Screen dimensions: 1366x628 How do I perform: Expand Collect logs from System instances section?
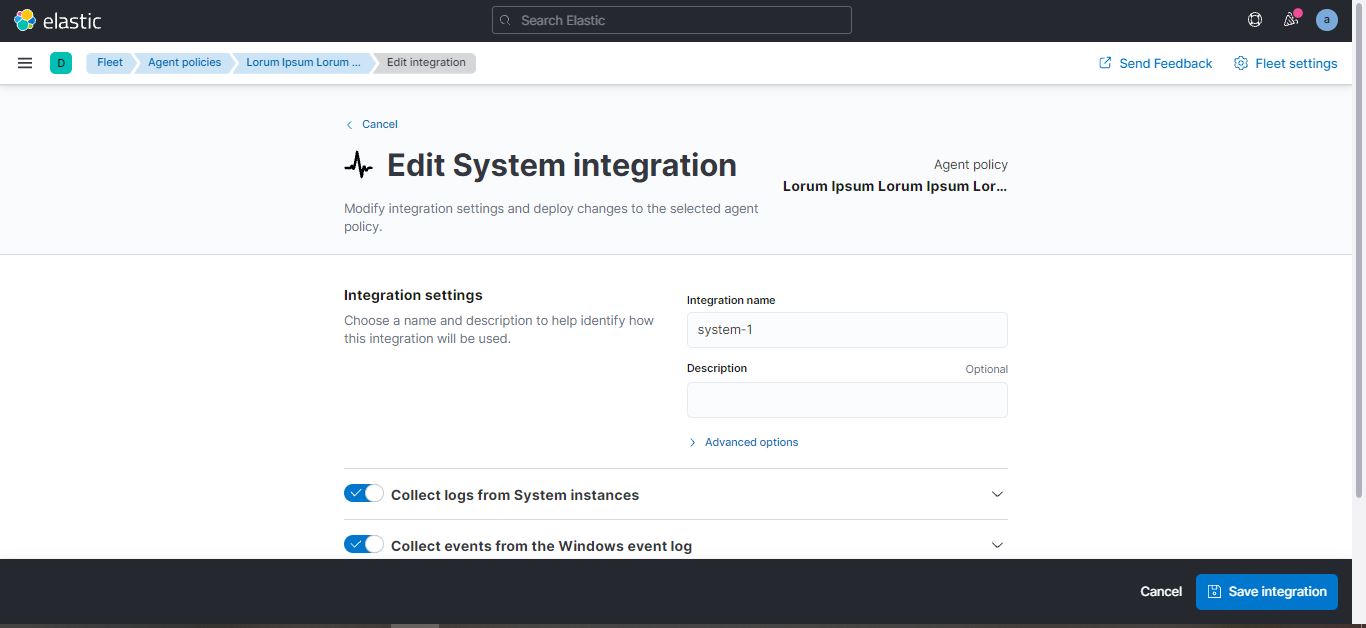point(997,494)
